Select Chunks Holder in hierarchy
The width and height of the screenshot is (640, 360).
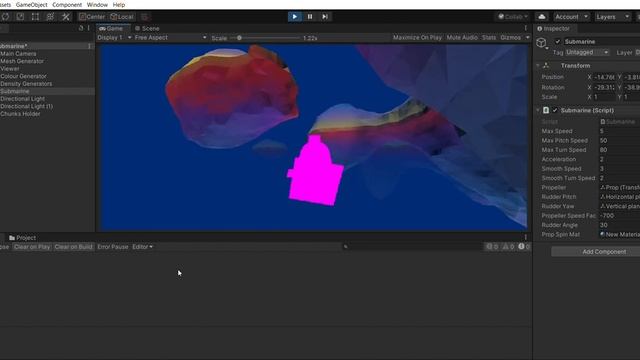point(20,114)
